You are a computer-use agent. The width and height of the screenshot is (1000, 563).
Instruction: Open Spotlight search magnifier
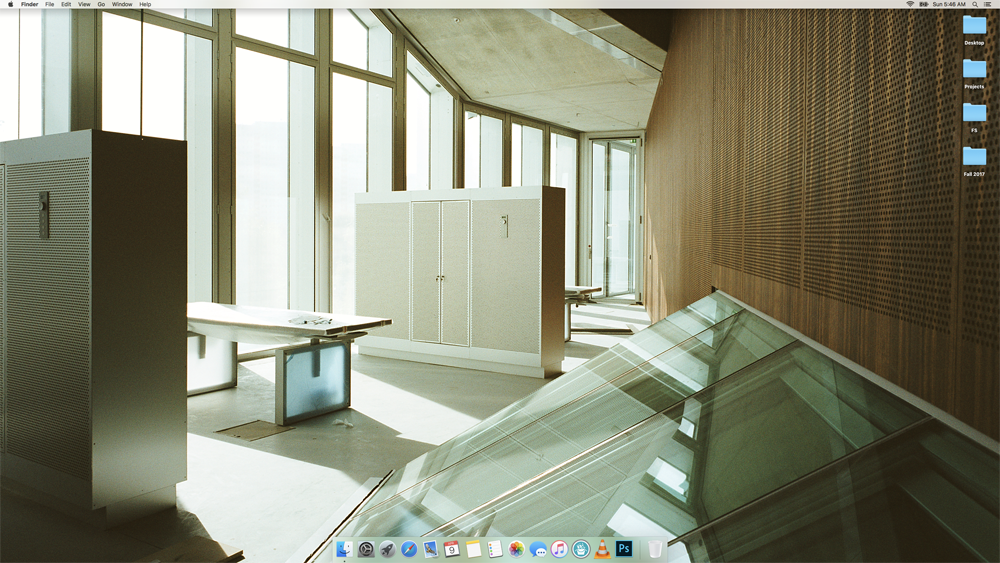pyautogui.click(x=975, y=4)
